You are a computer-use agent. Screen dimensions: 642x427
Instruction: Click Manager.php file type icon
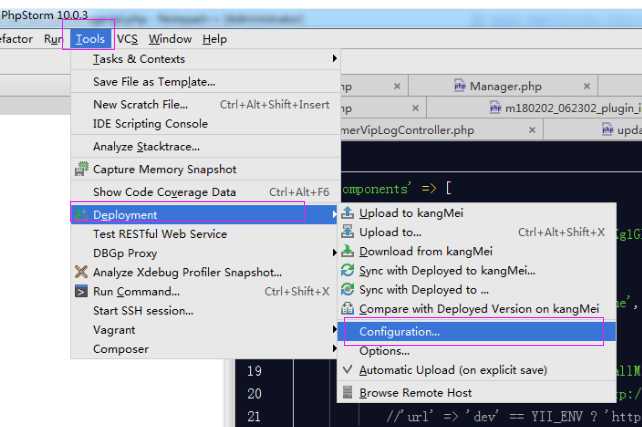coord(460,86)
